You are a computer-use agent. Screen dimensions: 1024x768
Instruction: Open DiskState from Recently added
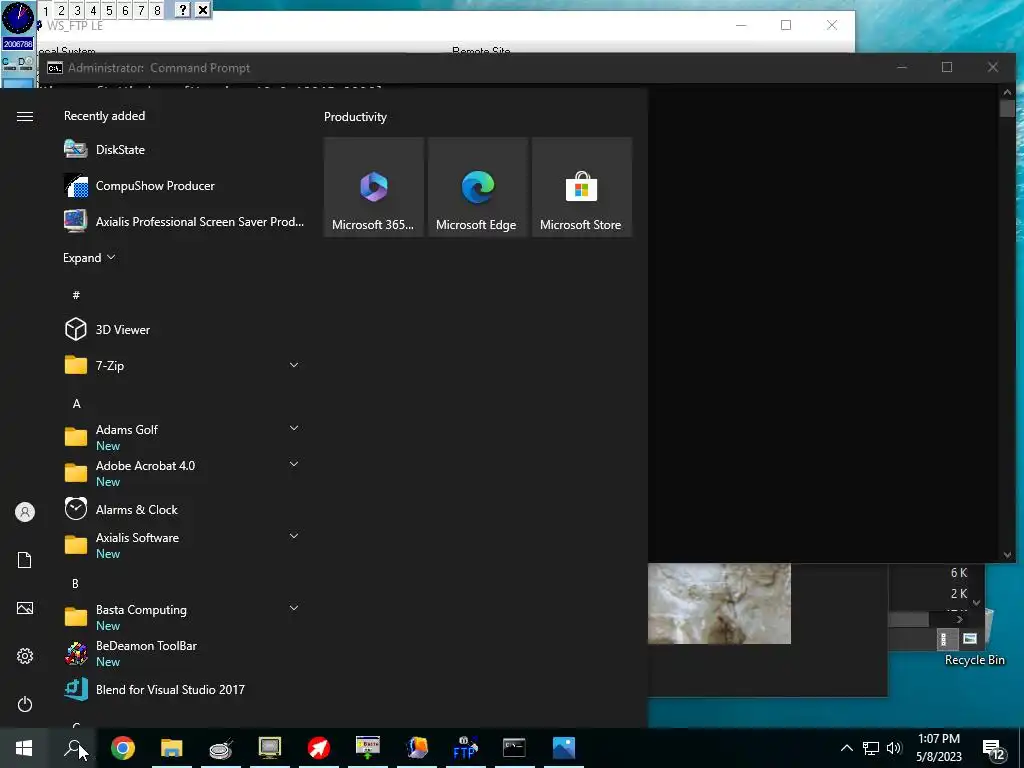[184, 150]
